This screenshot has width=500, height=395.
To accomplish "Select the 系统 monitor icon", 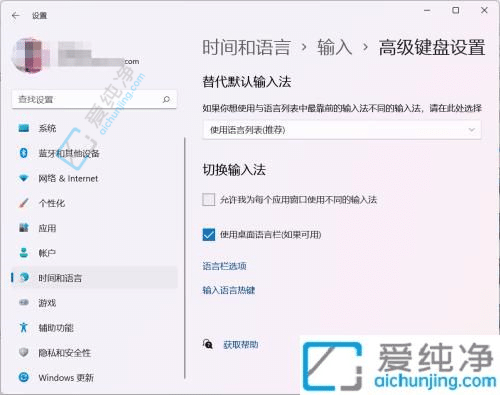I will tap(24, 128).
